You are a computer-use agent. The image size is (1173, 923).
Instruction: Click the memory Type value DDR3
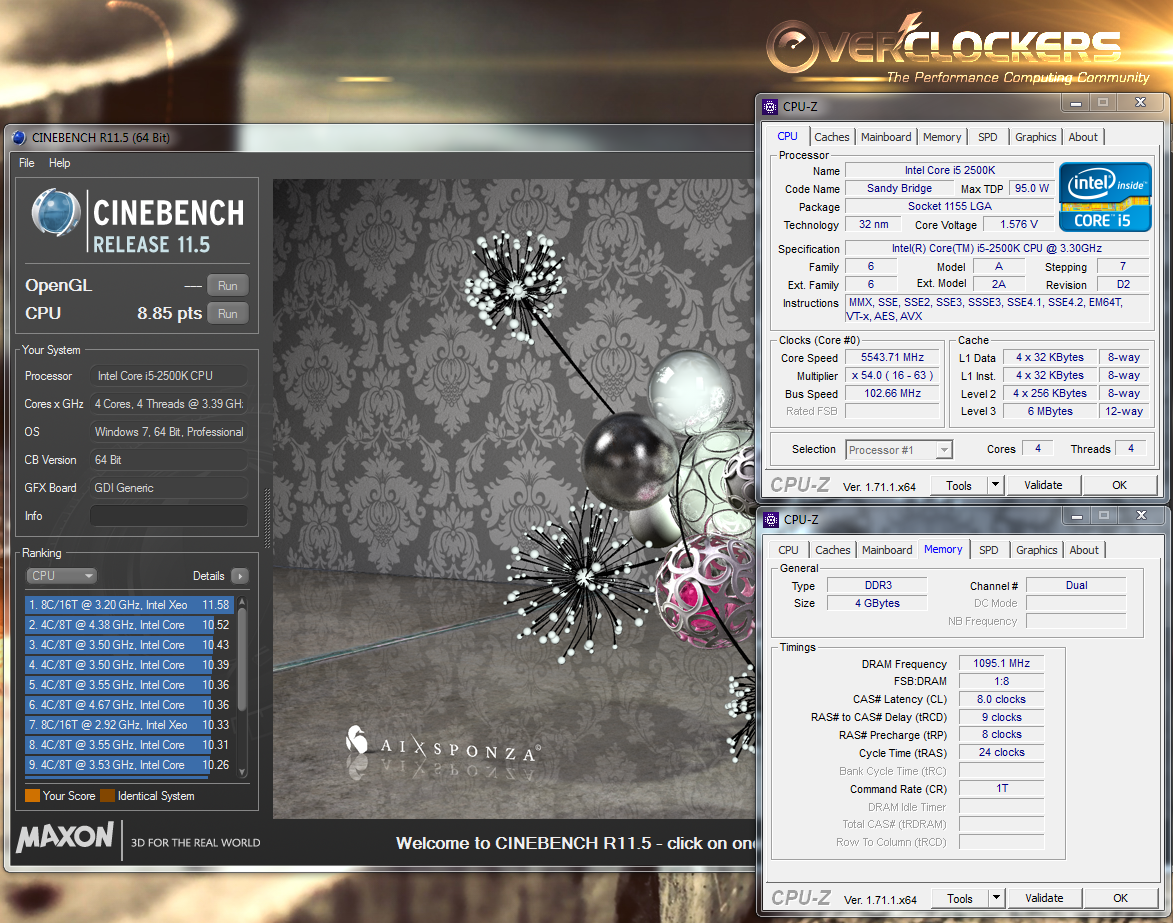(x=878, y=586)
